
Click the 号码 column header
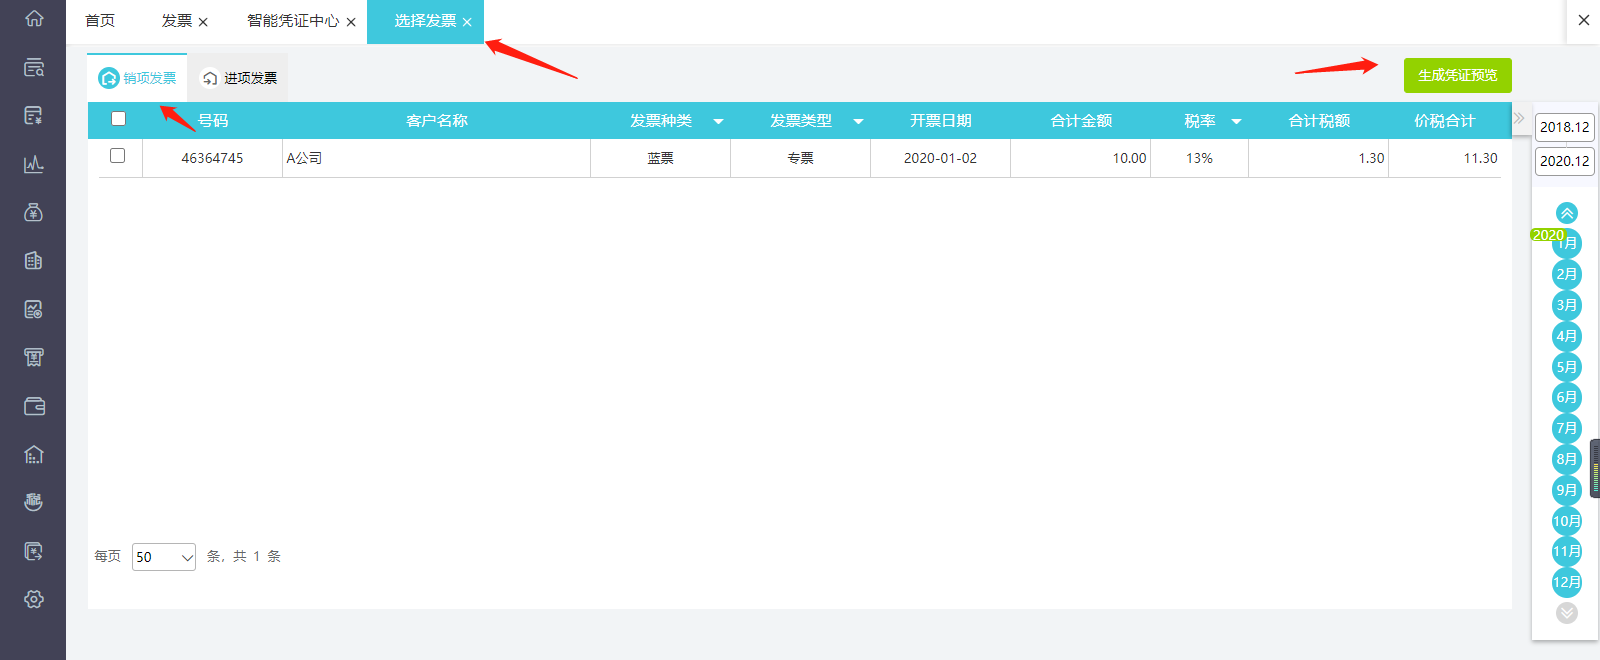click(x=213, y=120)
